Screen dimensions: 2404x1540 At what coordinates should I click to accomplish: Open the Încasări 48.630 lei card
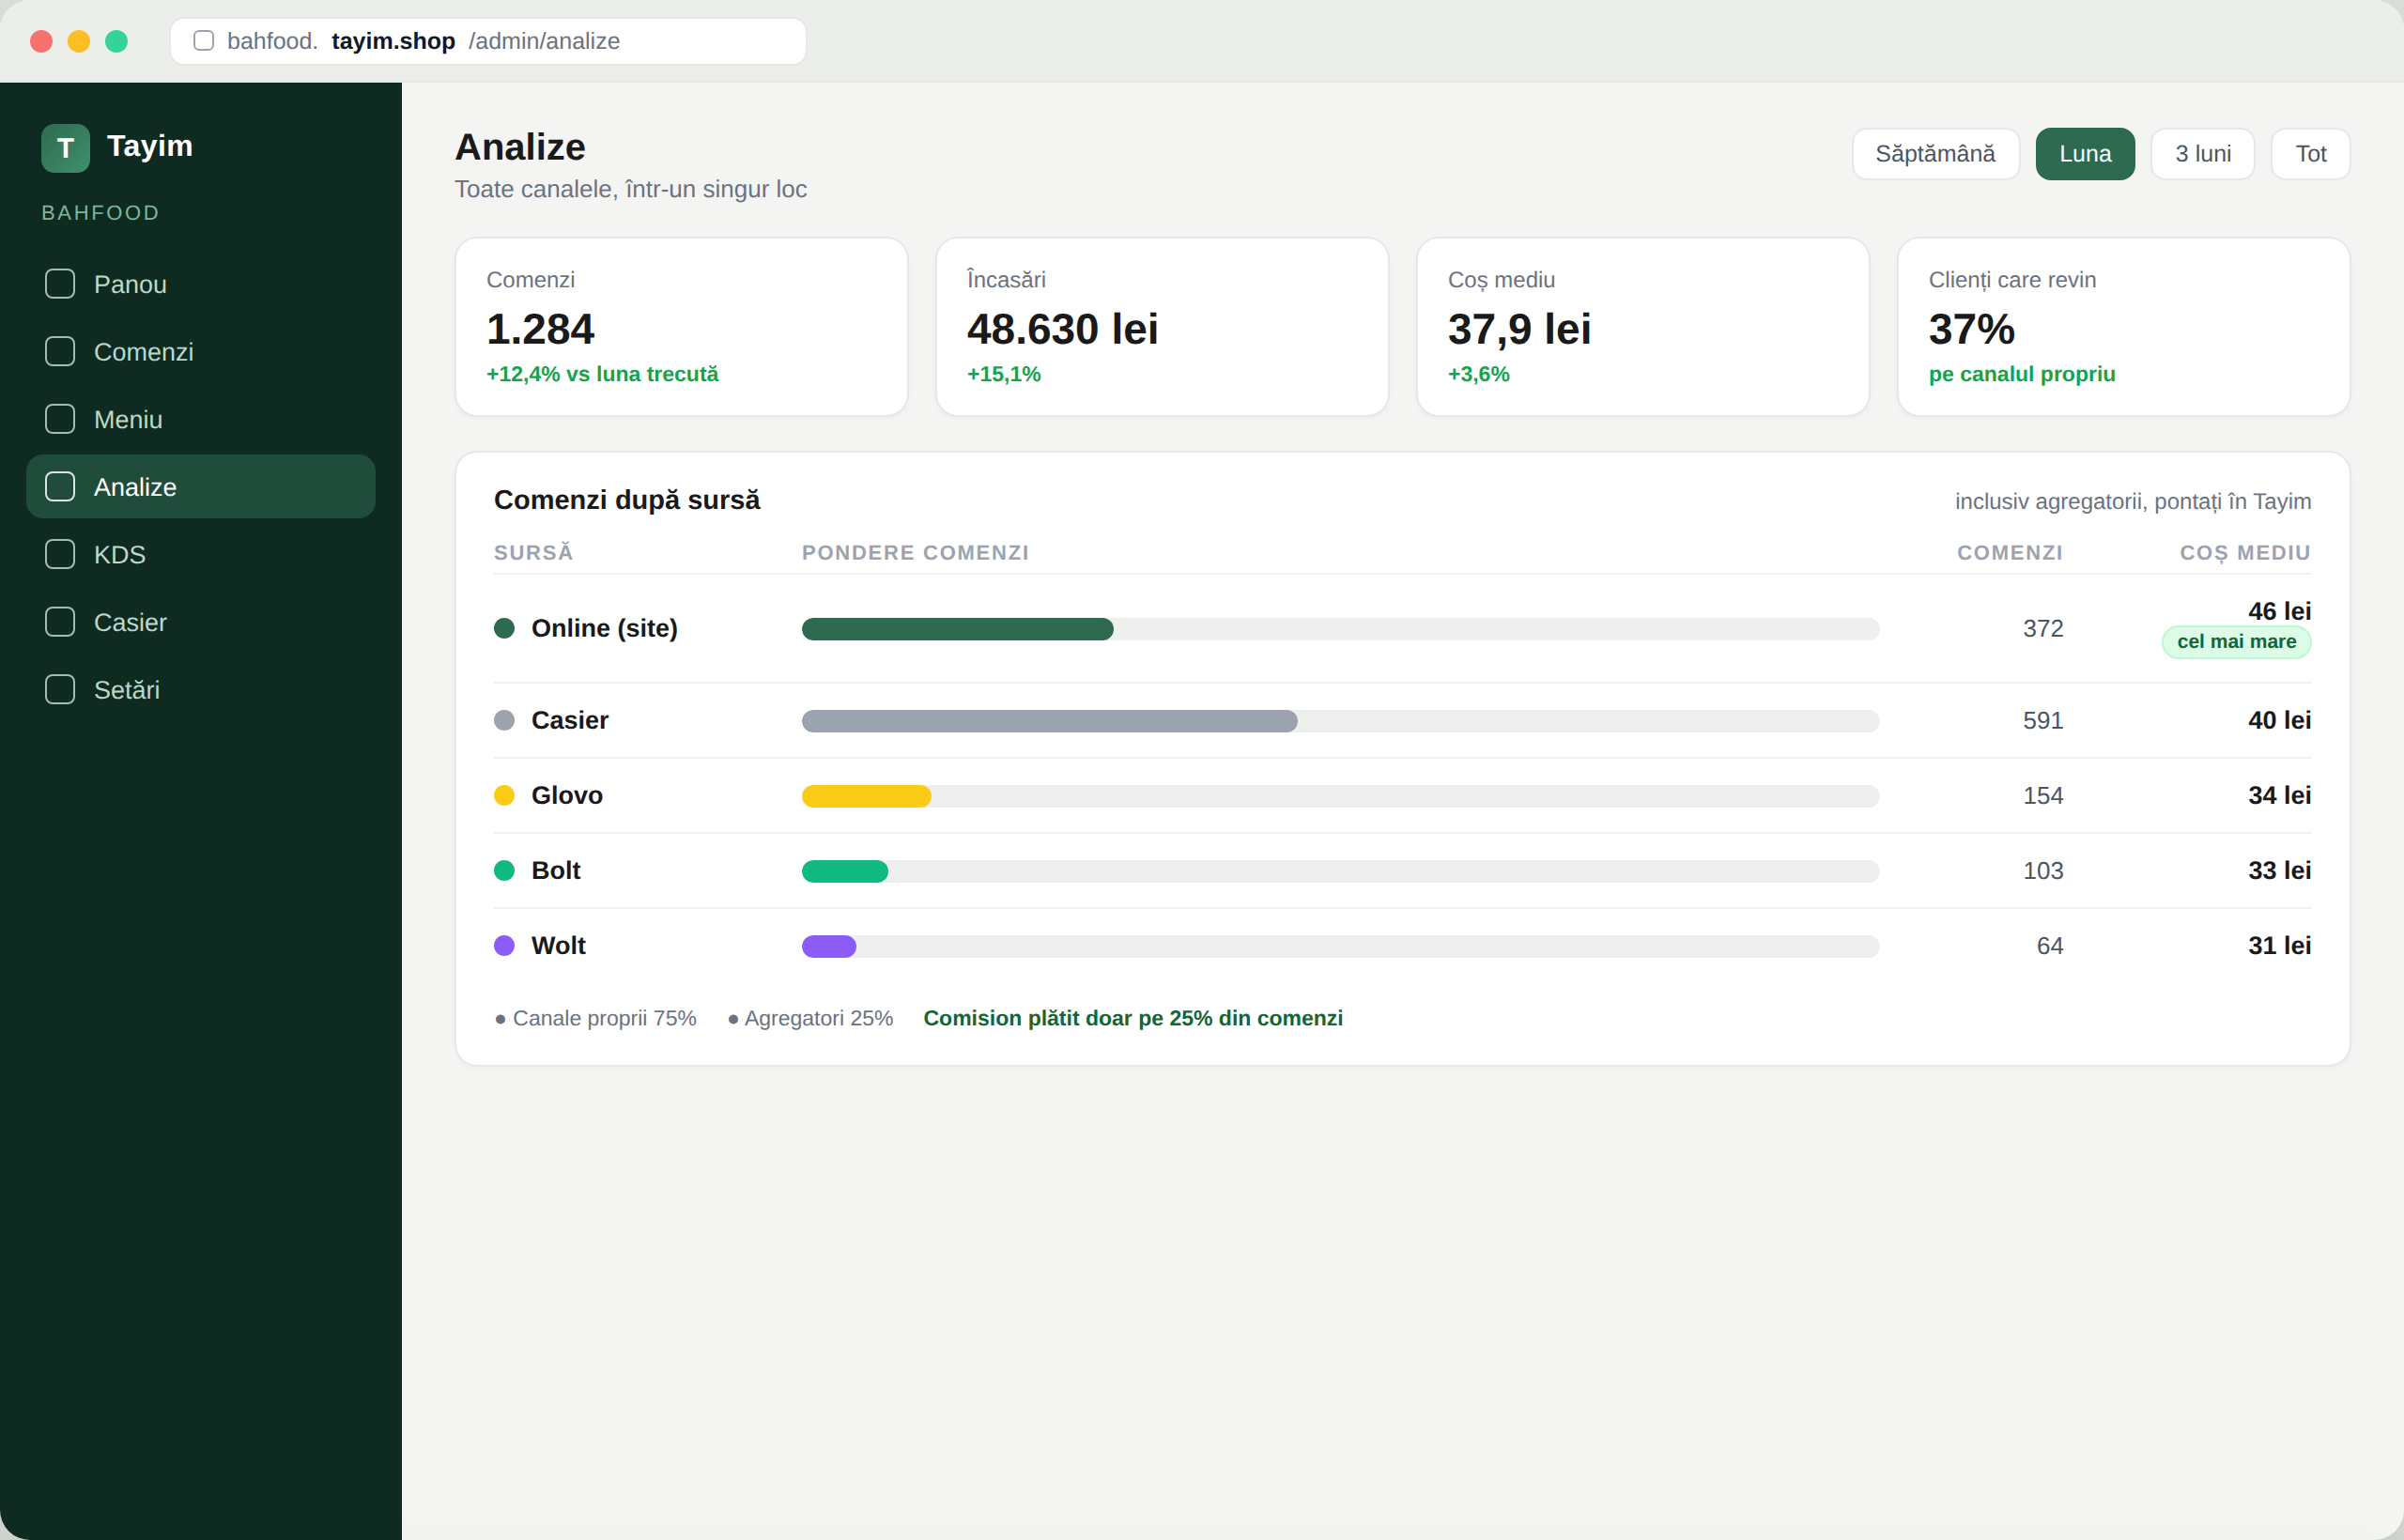(x=1162, y=327)
